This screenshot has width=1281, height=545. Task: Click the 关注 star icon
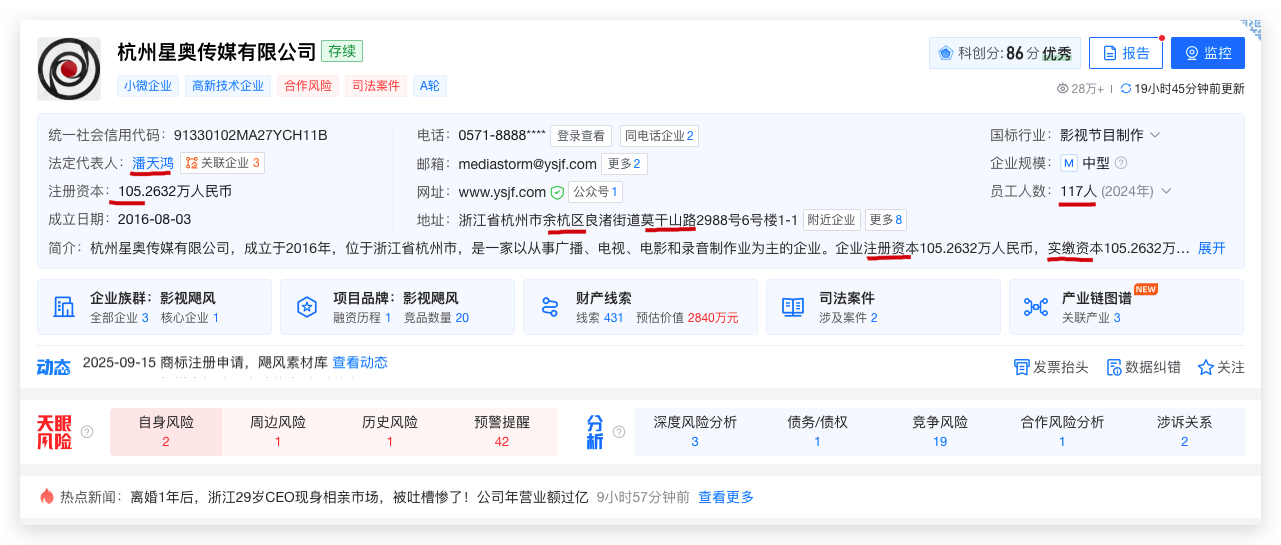[1205, 367]
